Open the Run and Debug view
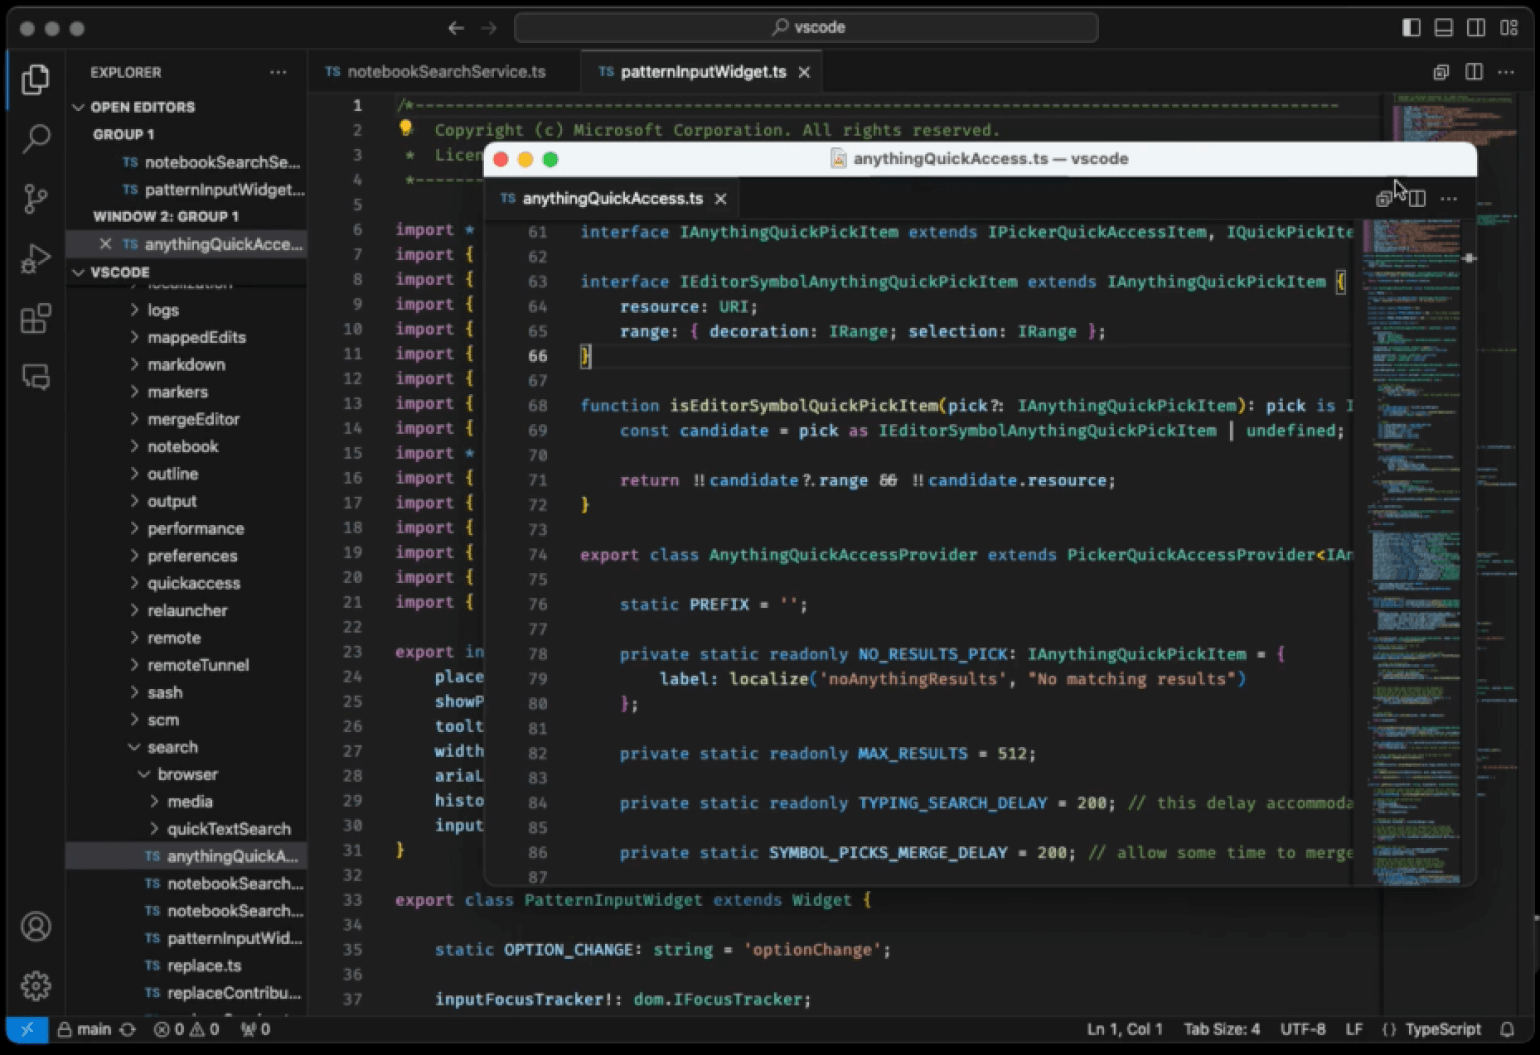Viewport: 1540px width, 1055px height. click(x=36, y=258)
